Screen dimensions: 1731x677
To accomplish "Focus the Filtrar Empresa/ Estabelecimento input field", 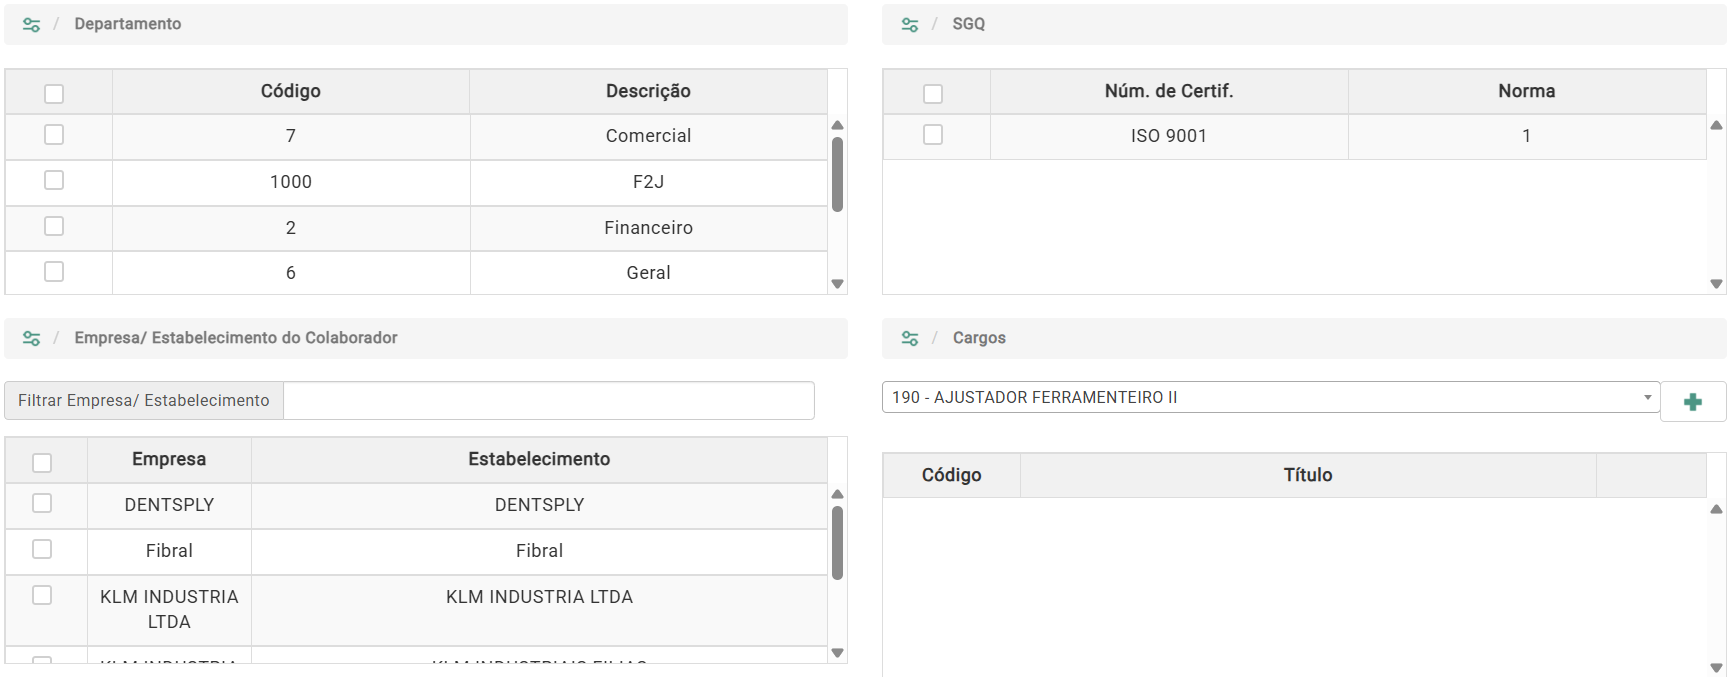I will [548, 400].
